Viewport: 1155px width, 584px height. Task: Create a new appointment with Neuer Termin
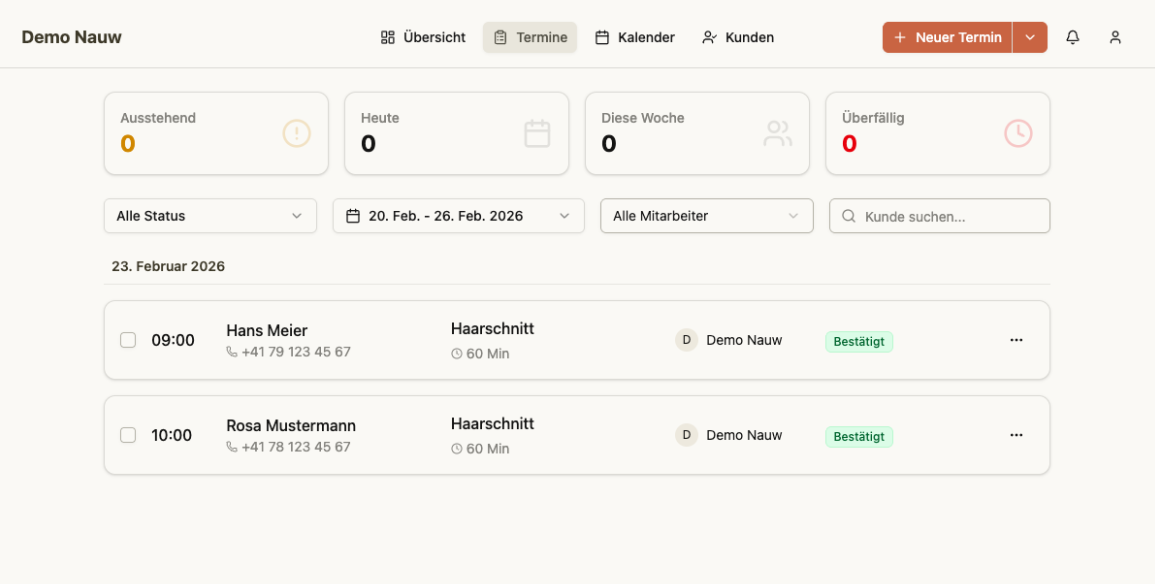point(947,38)
